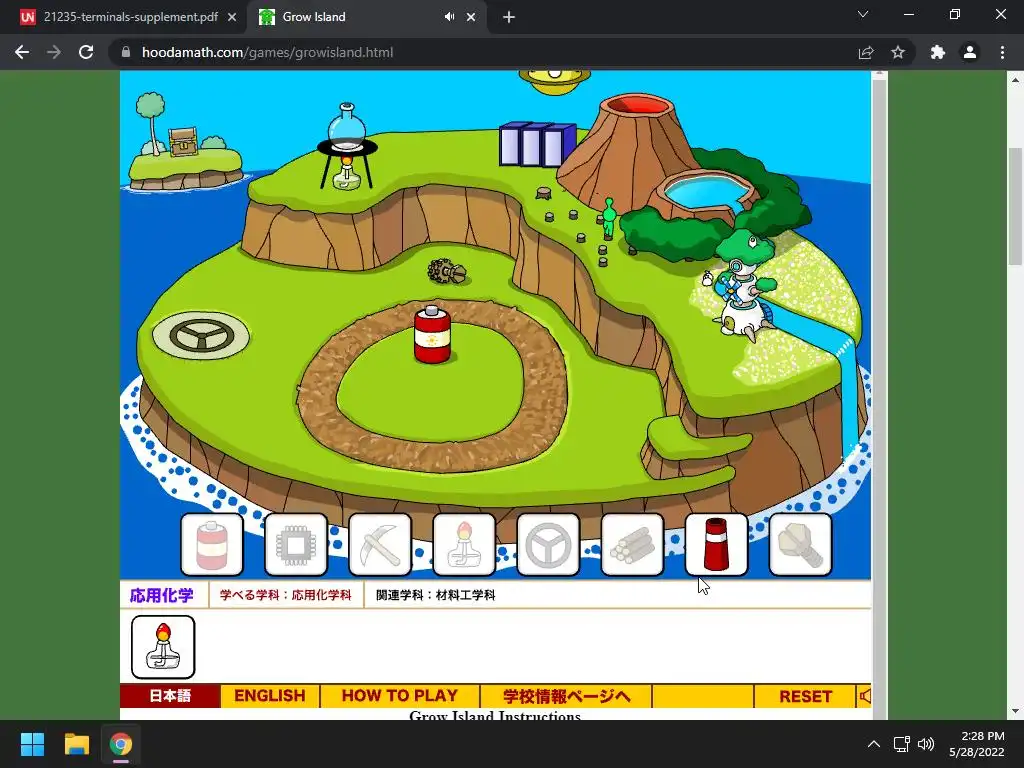Click the page scrollbar down arrow
Image resolution: width=1024 pixels, height=768 pixels.
1015,711
